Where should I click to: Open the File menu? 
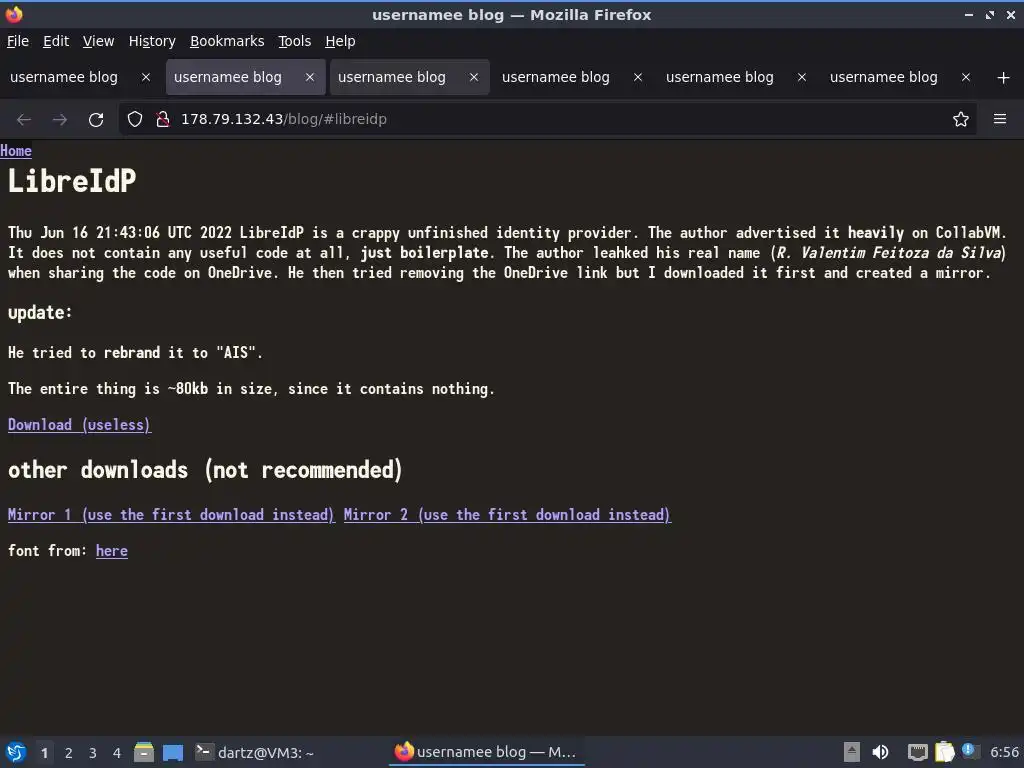(x=18, y=41)
